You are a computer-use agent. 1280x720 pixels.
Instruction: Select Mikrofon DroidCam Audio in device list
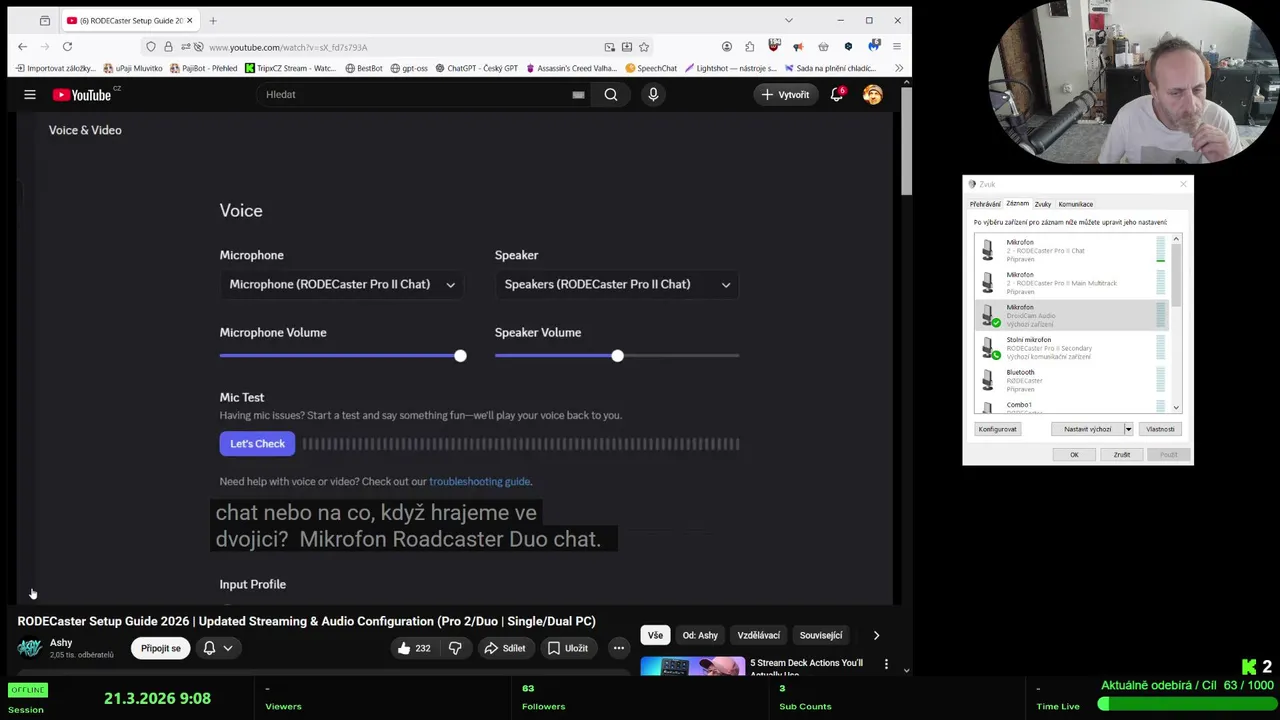click(1072, 315)
